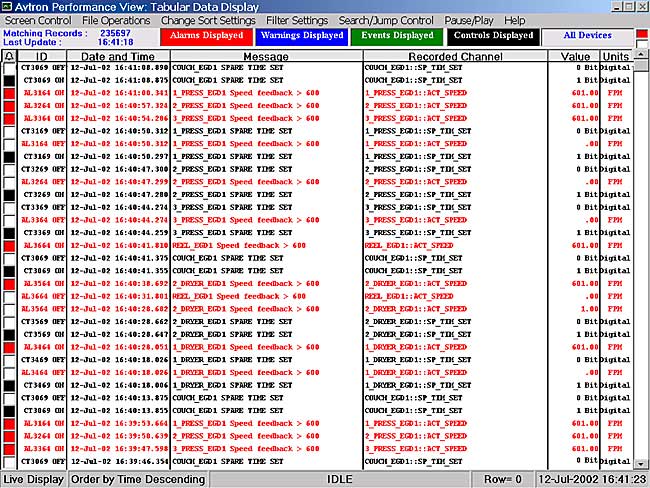
Task: Click the application icon in the title bar
Action: click(7, 6)
